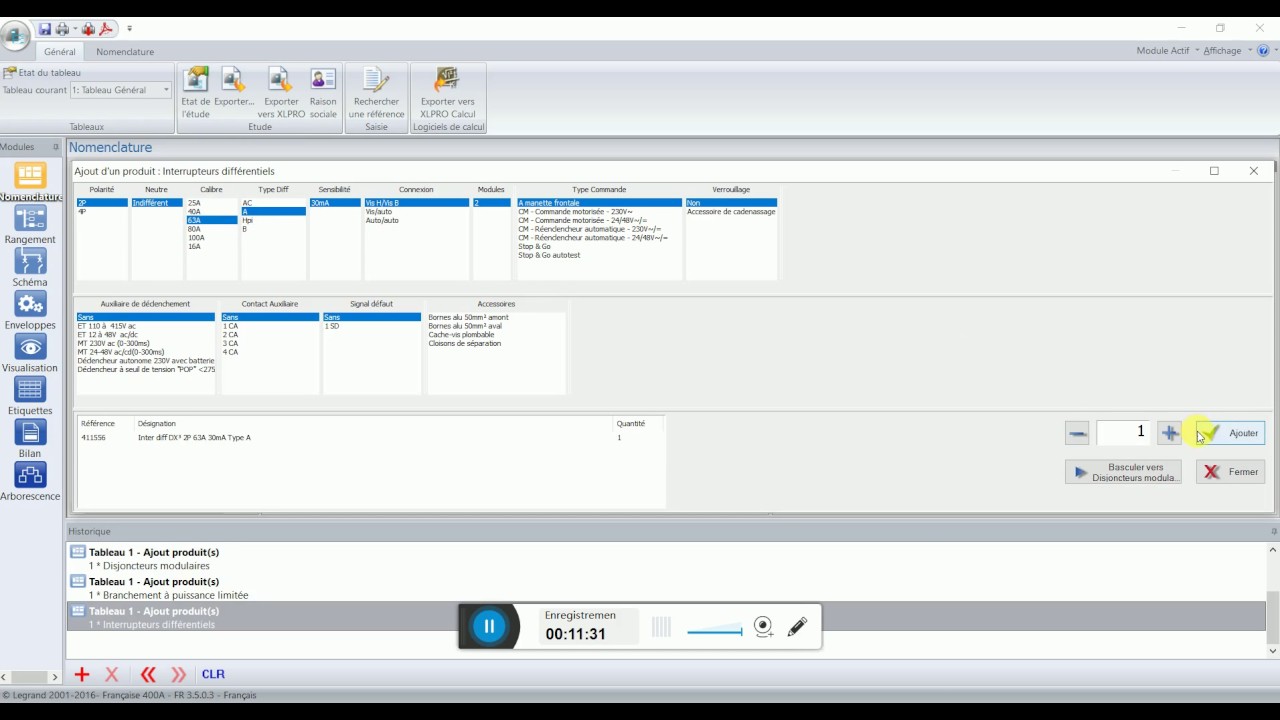Click the Exporter... ribbon icon
The image size is (1280, 720).
pos(234,88)
